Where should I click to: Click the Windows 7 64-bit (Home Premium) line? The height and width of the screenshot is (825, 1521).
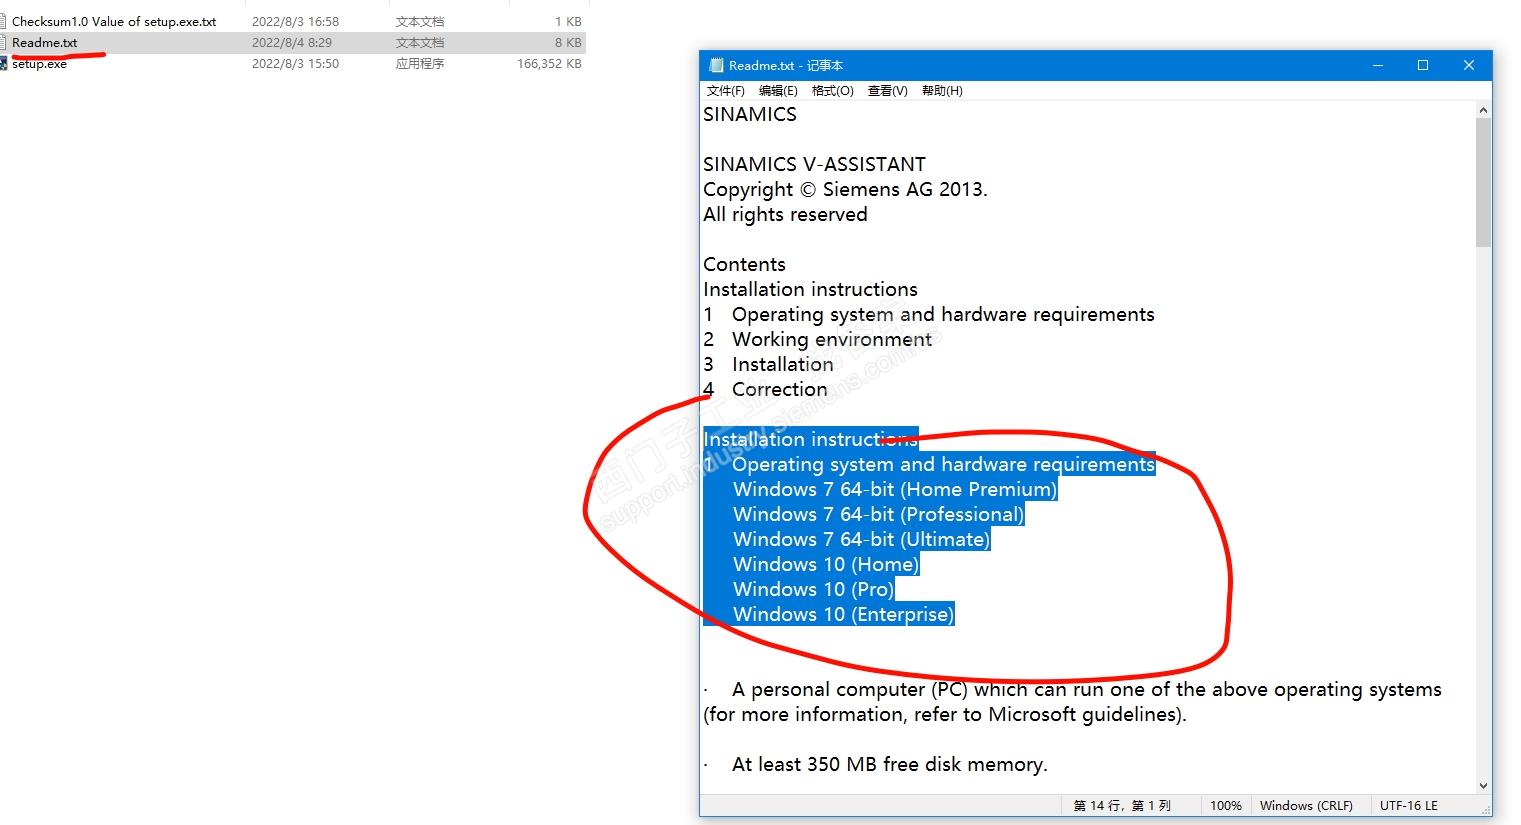895,489
